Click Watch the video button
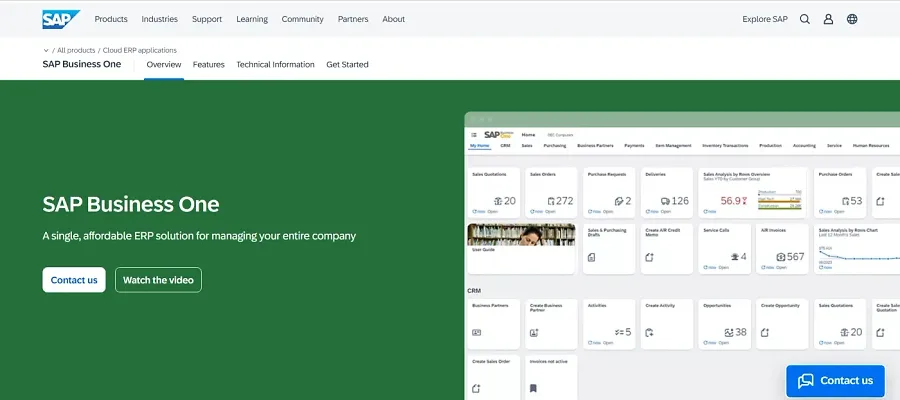This screenshot has width=900, height=400. pyautogui.click(x=158, y=280)
